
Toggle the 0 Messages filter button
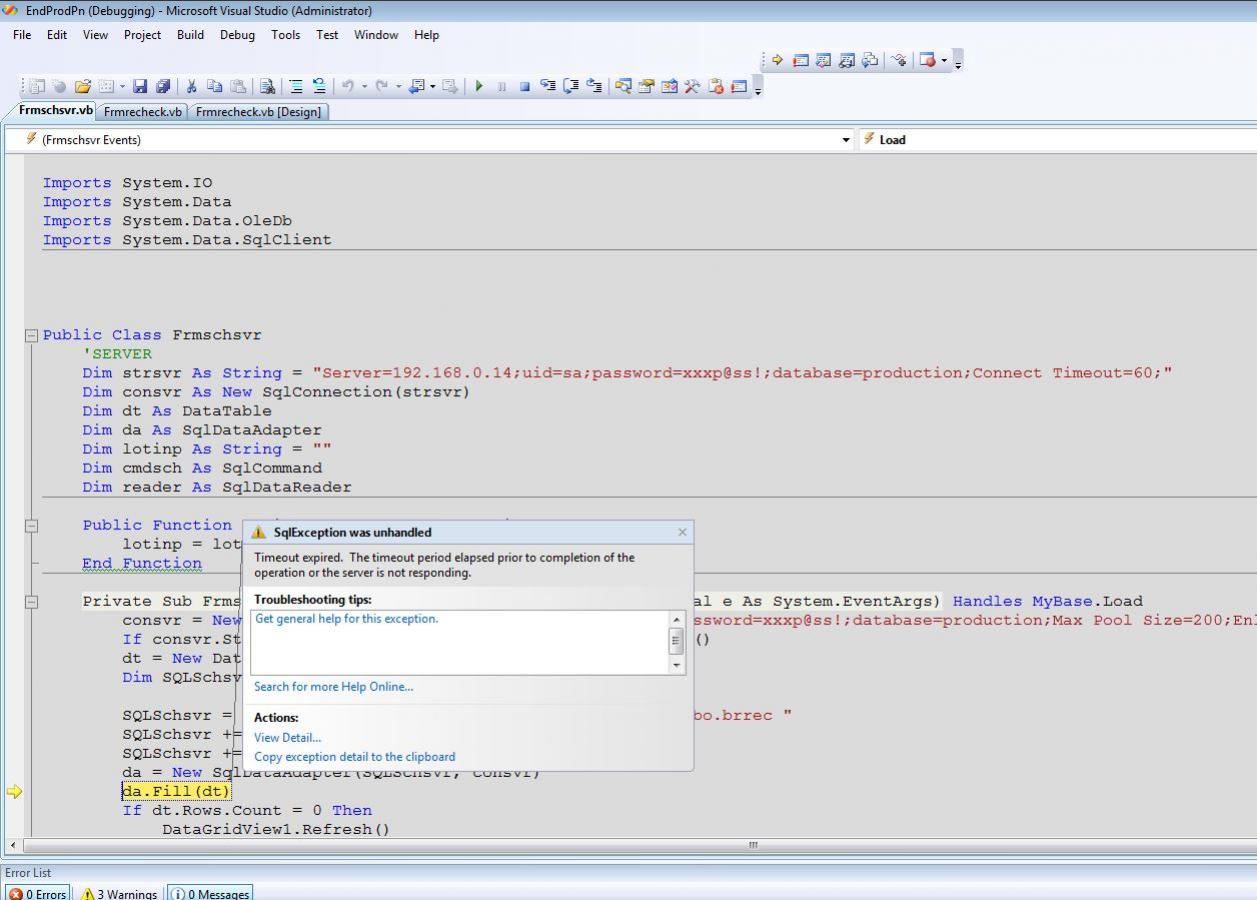(210, 894)
